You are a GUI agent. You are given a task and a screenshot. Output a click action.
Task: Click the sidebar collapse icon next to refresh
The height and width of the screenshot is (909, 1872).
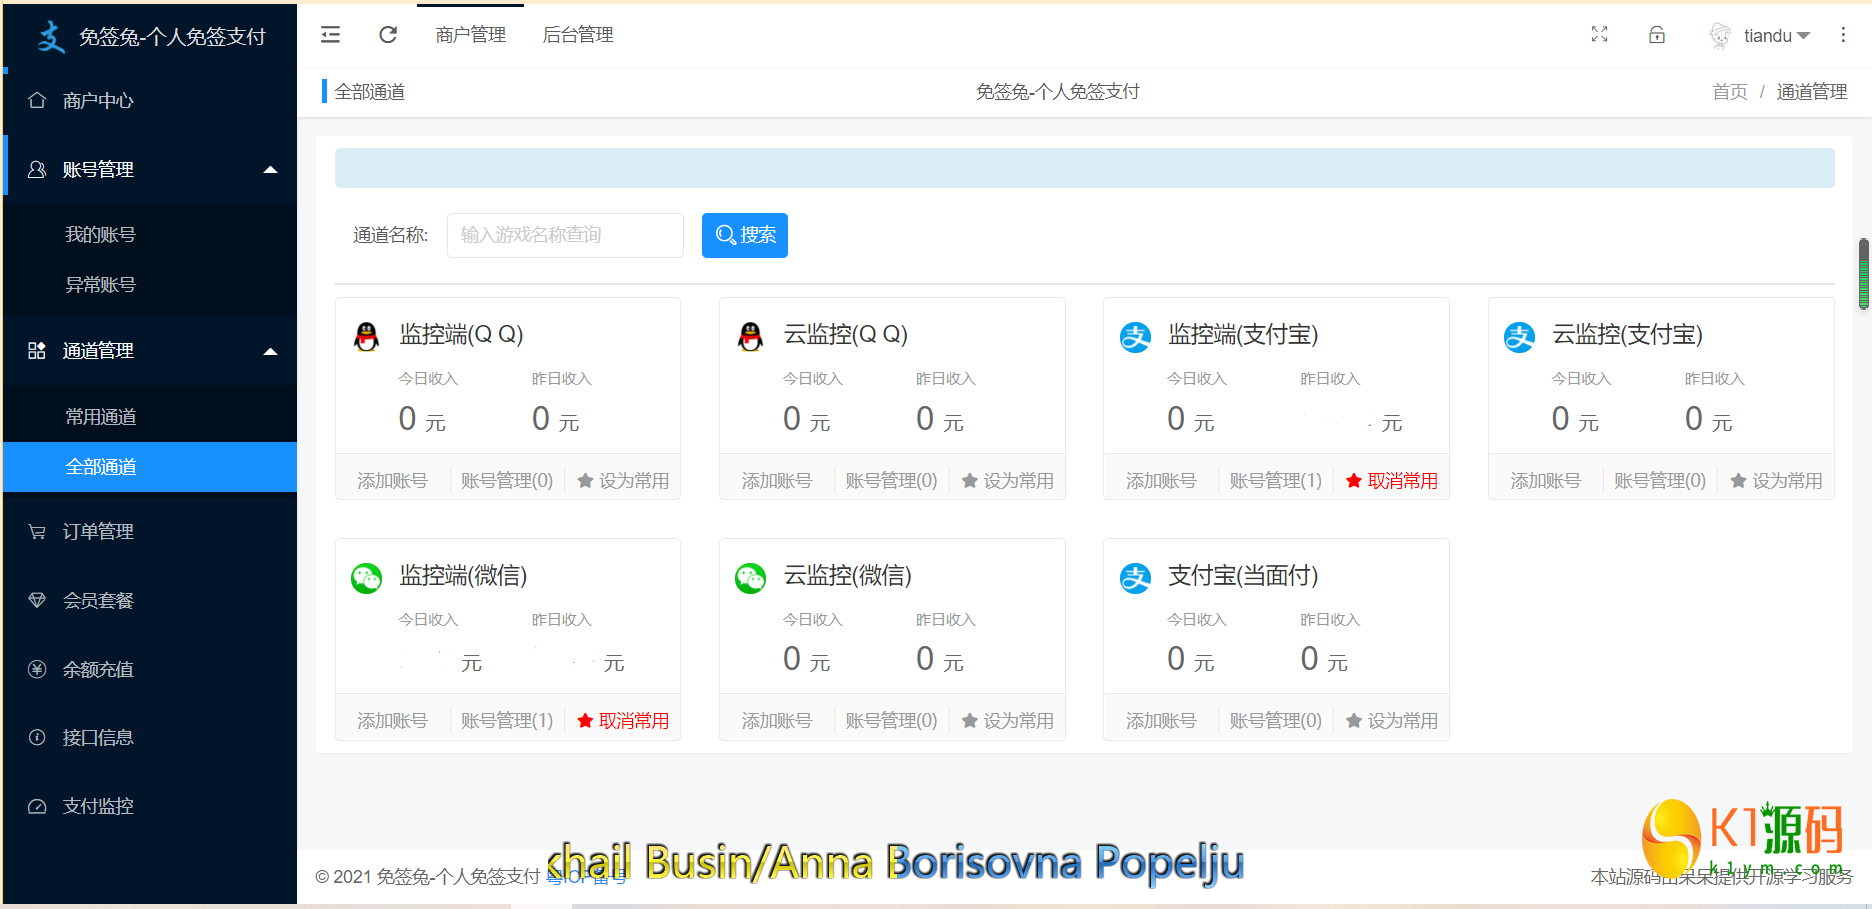click(x=330, y=34)
